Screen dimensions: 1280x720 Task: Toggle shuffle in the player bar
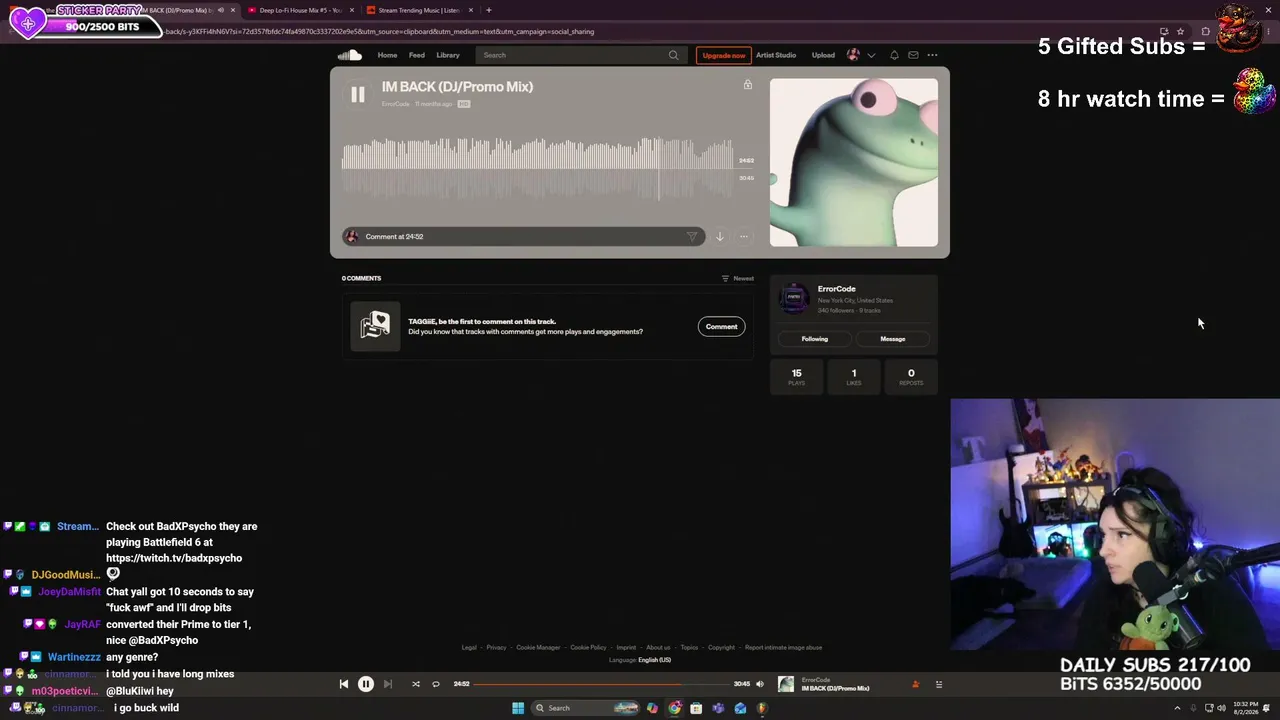tap(416, 684)
